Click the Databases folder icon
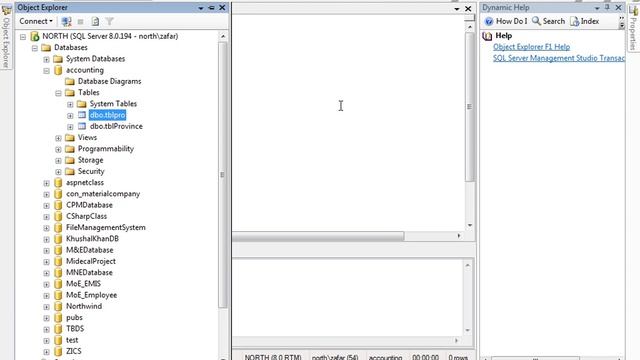The height and width of the screenshot is (360, 640). (x=46, y=48)
